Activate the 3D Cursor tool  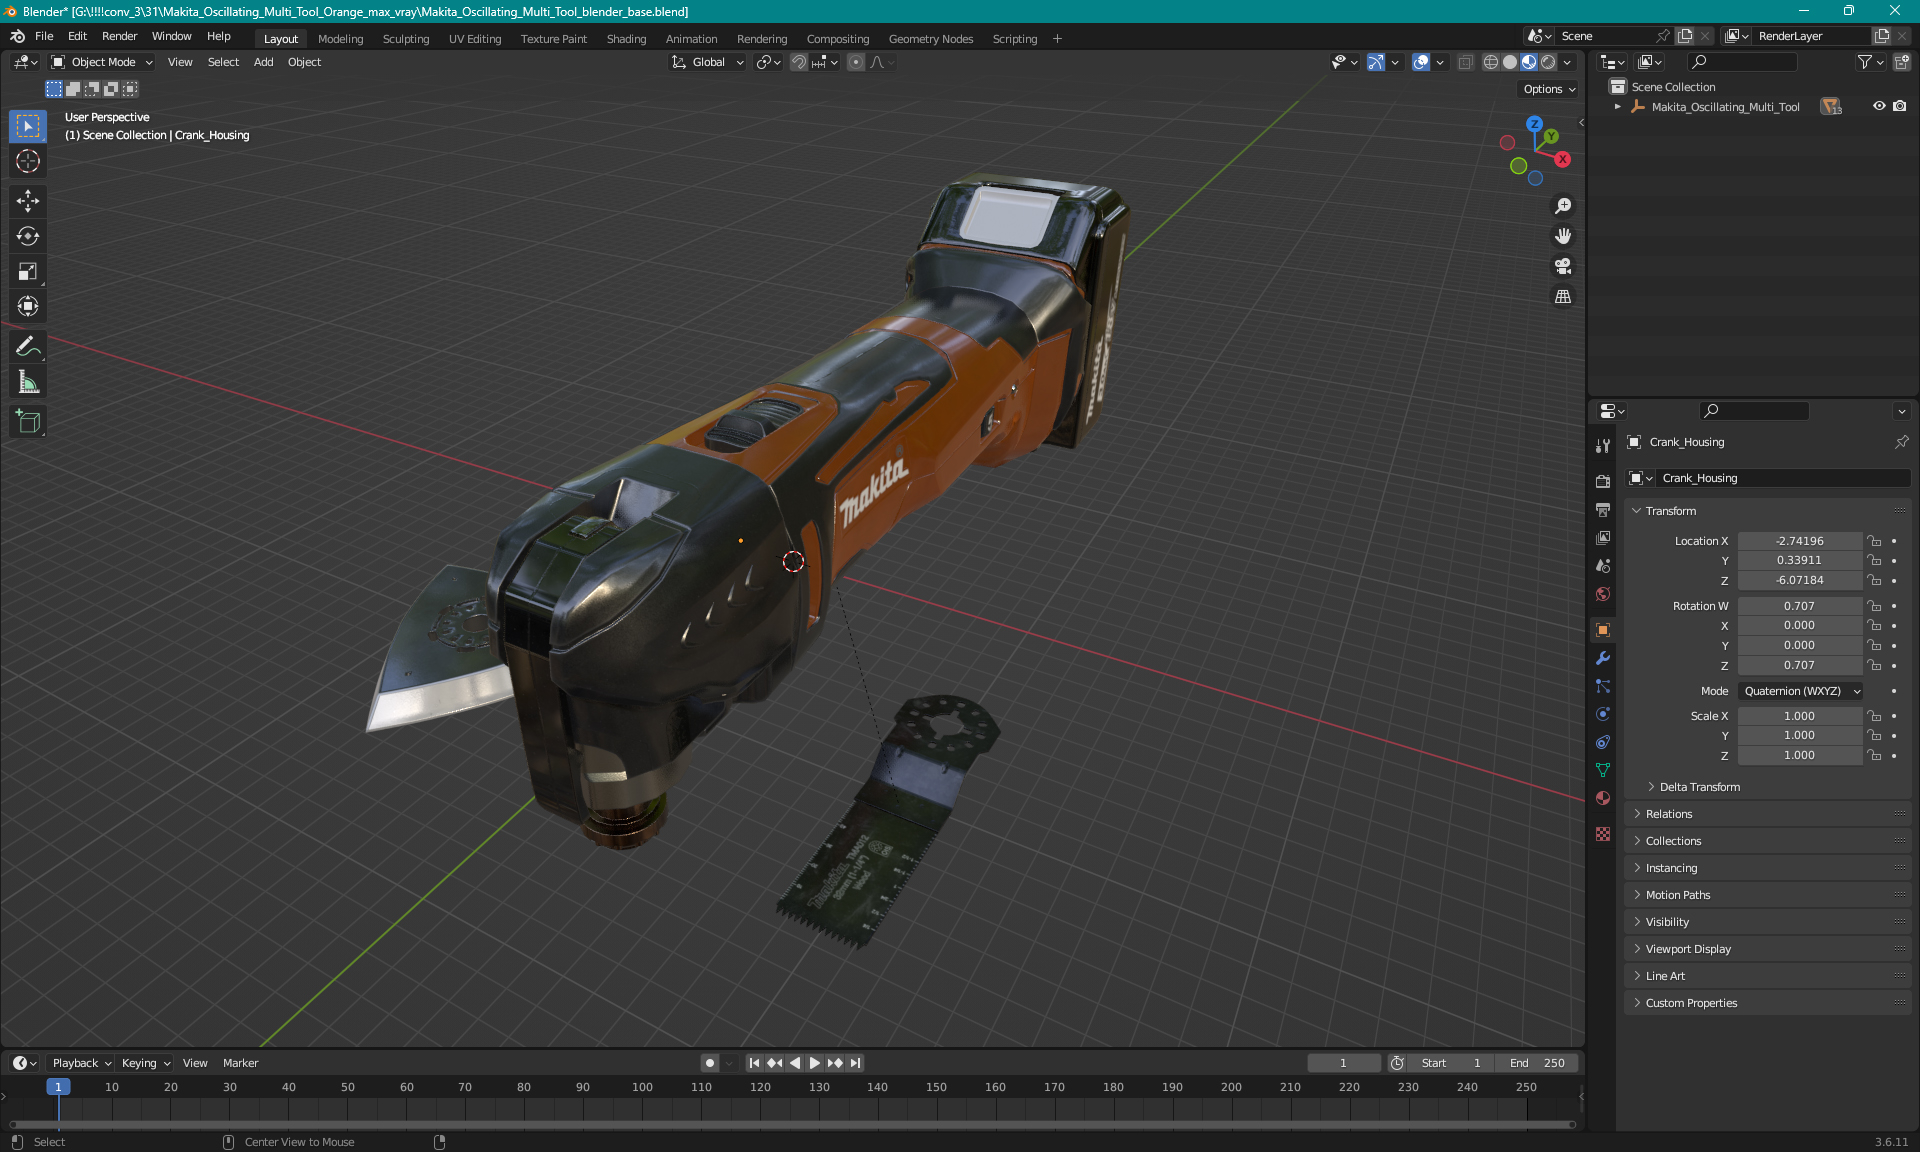[28, 161]
